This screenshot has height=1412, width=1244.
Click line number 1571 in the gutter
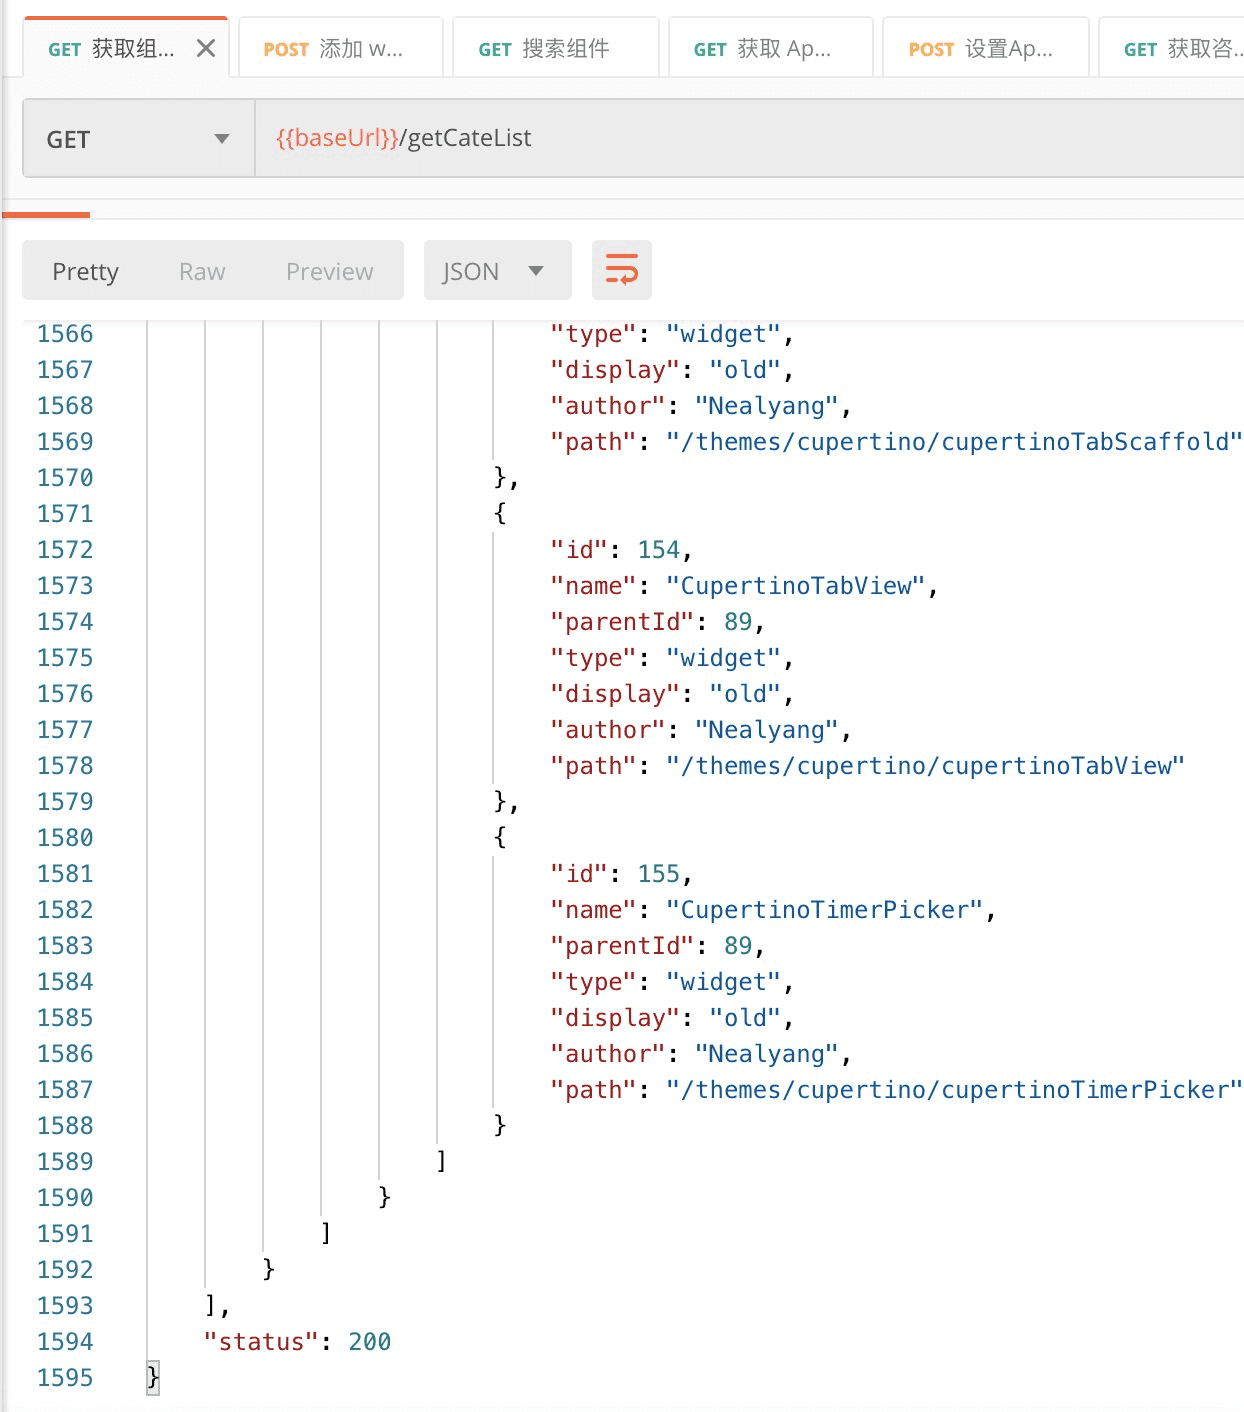(x=65, y=514)
